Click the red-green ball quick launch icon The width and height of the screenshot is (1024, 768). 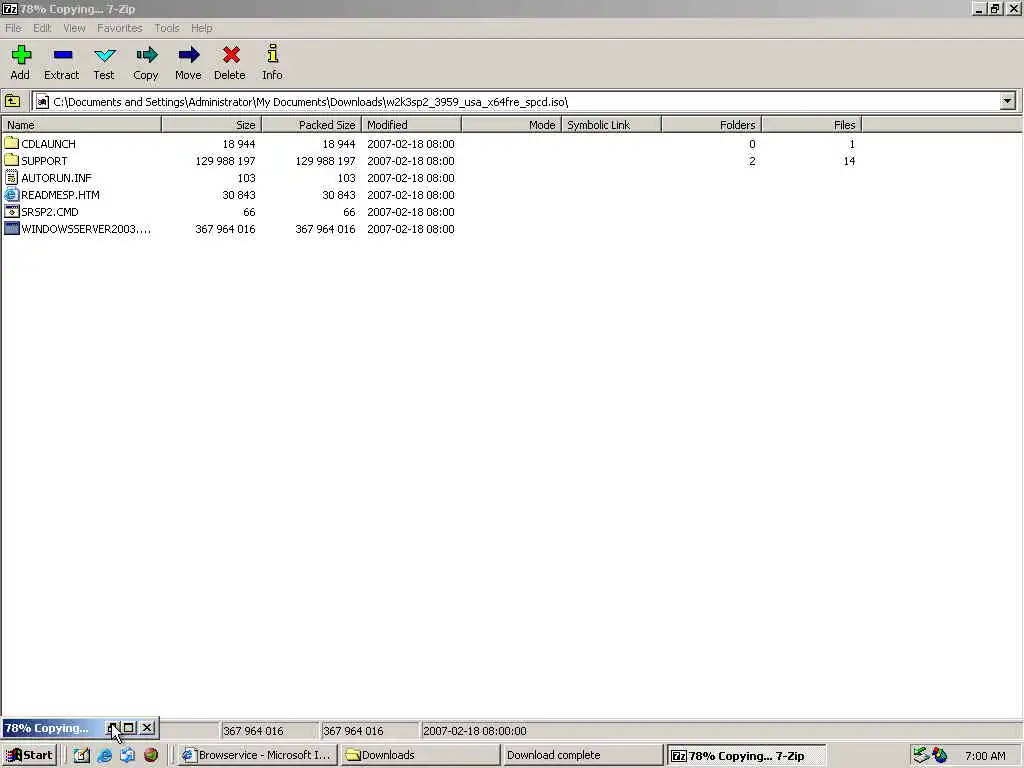pyautogui.click(x=151, y=755)
